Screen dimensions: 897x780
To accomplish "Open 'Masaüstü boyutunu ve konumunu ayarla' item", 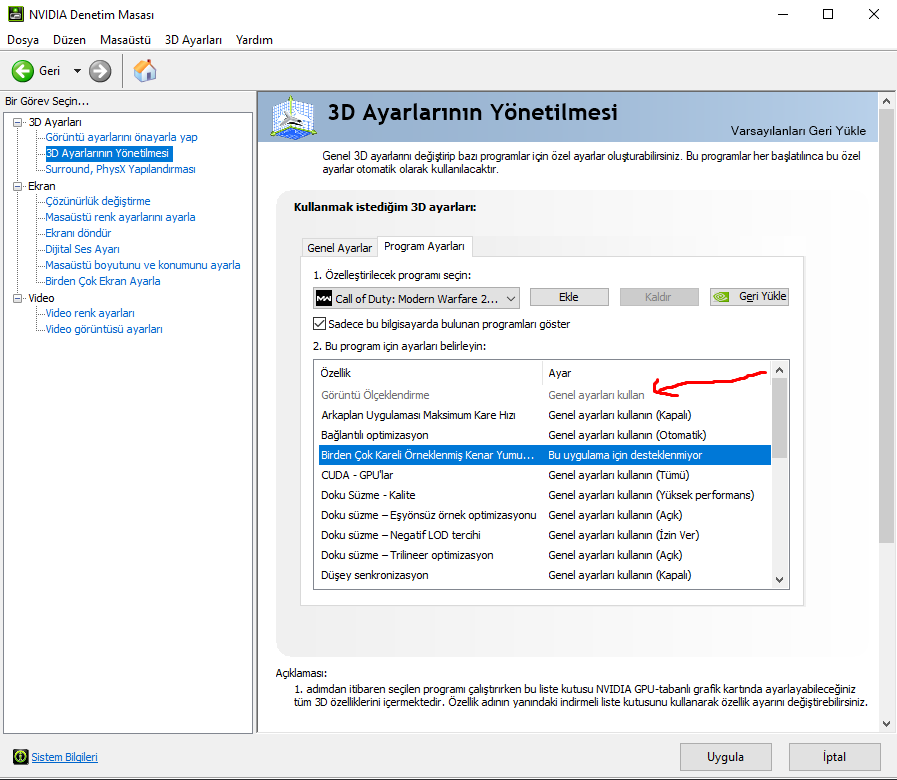I will 142,266.
